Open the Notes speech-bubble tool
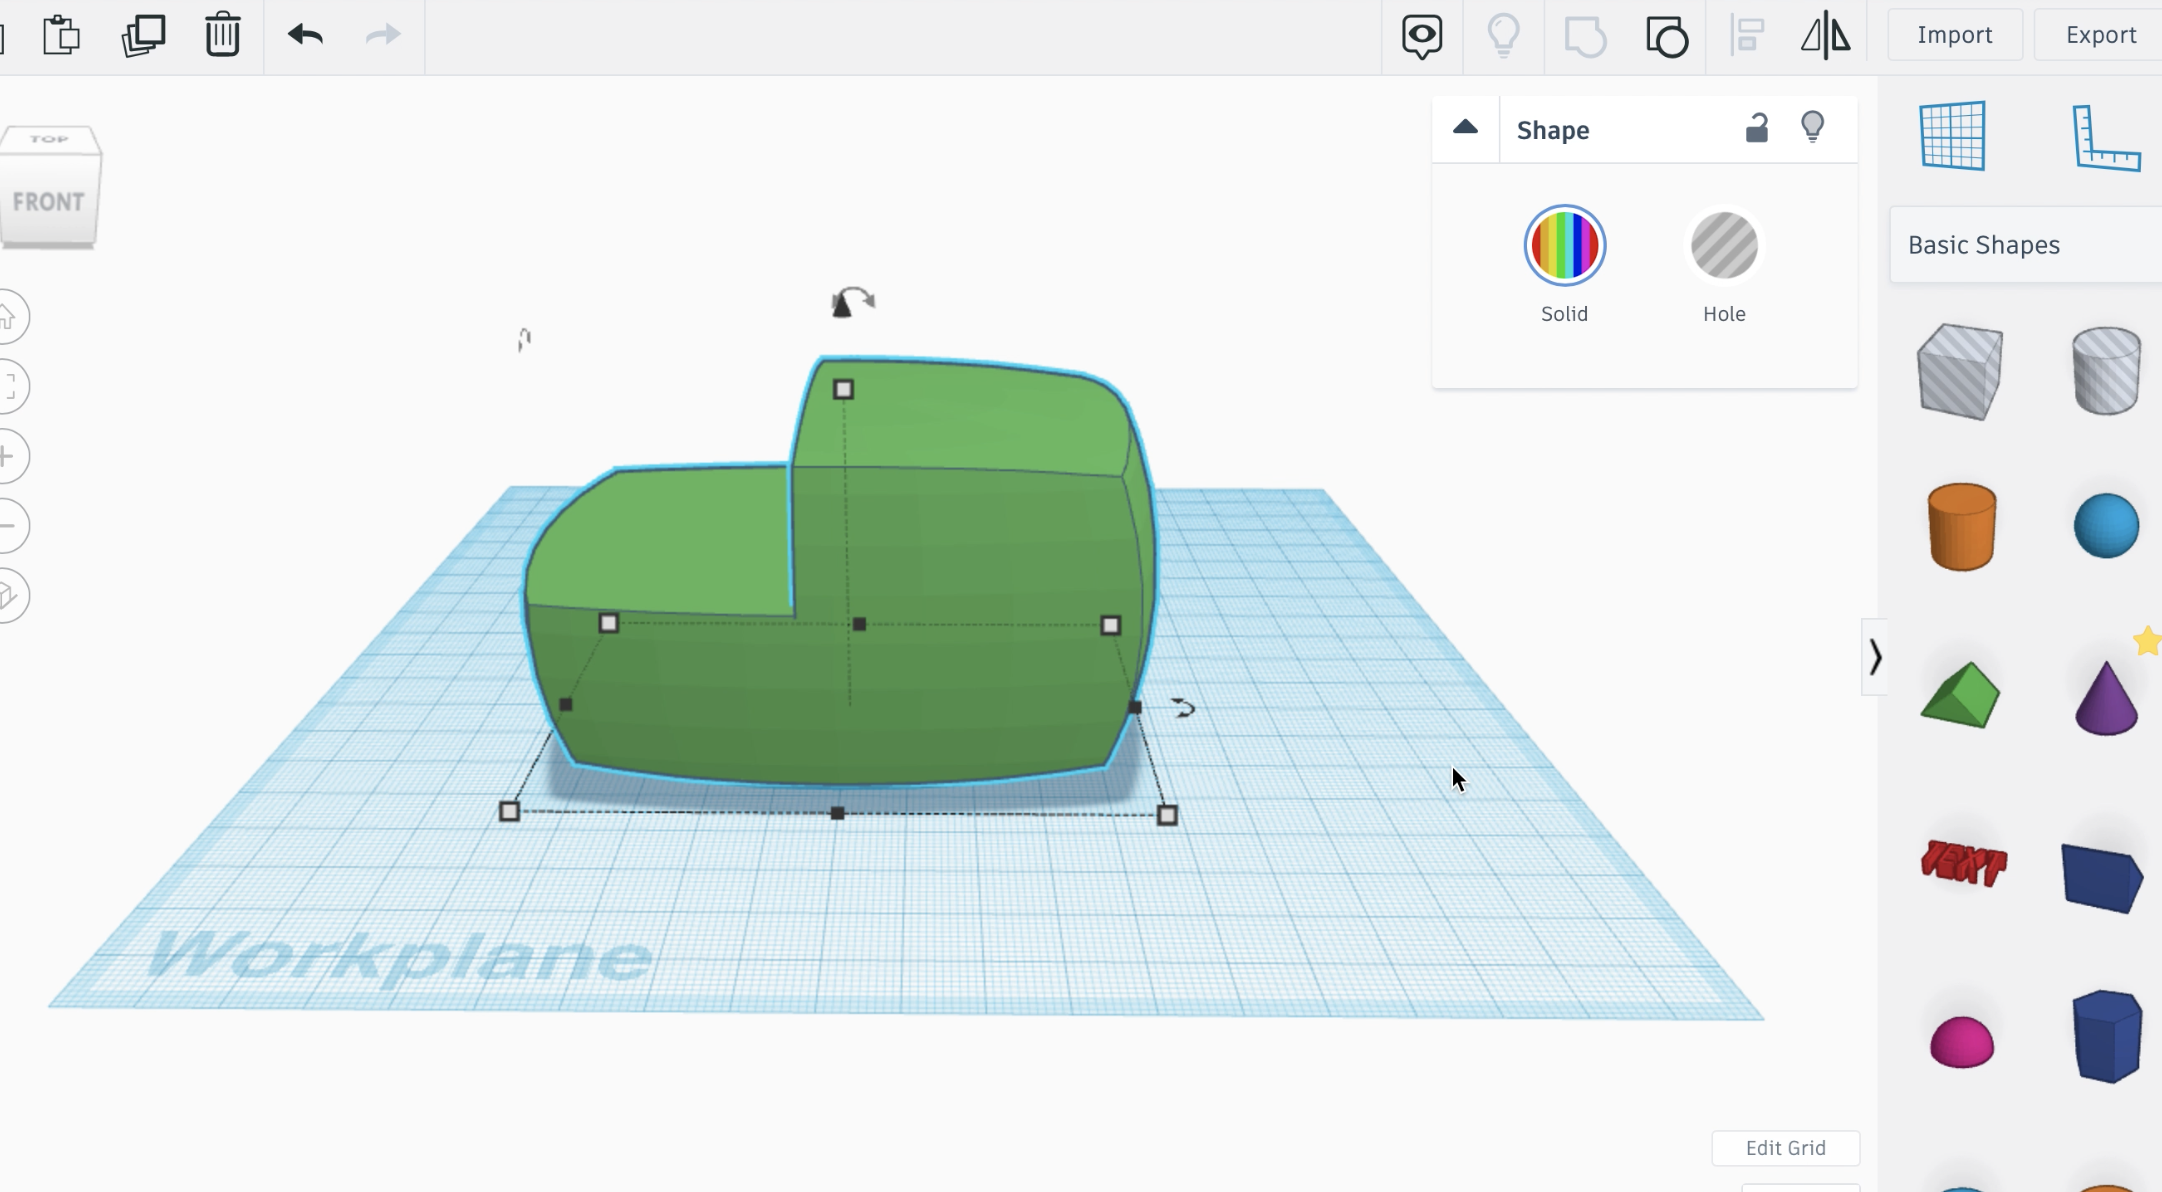2162x1192 pixels. click(1421, 37)
